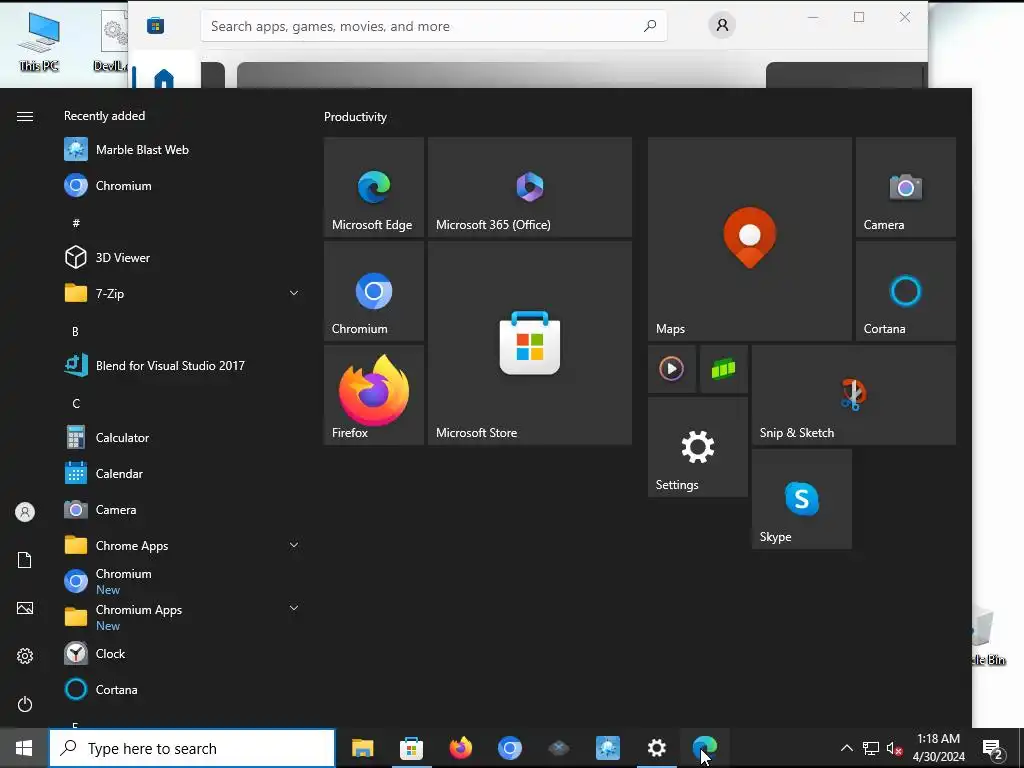Open Microsoft Store from the taskbar
Viewport: 1024px width, 768px height.
pyautogui.click(x=411, y=748)
